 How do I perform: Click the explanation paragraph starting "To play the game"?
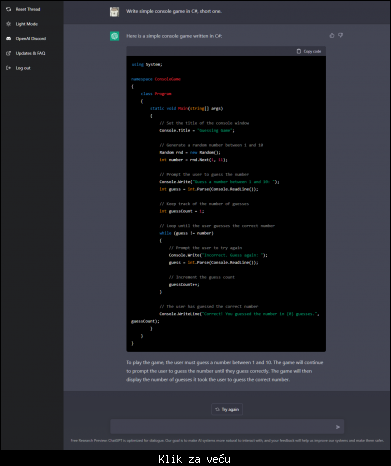(225, 371)
